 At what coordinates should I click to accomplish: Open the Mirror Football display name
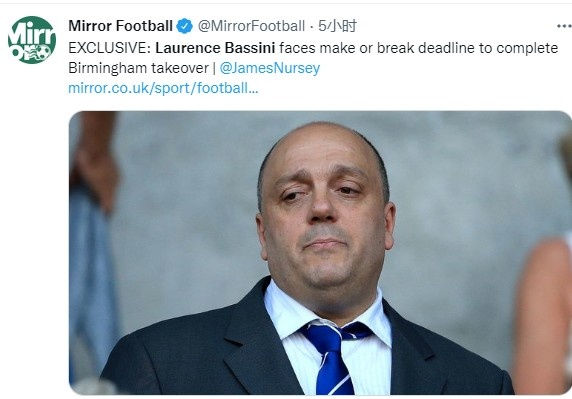(x=120, y=26)
